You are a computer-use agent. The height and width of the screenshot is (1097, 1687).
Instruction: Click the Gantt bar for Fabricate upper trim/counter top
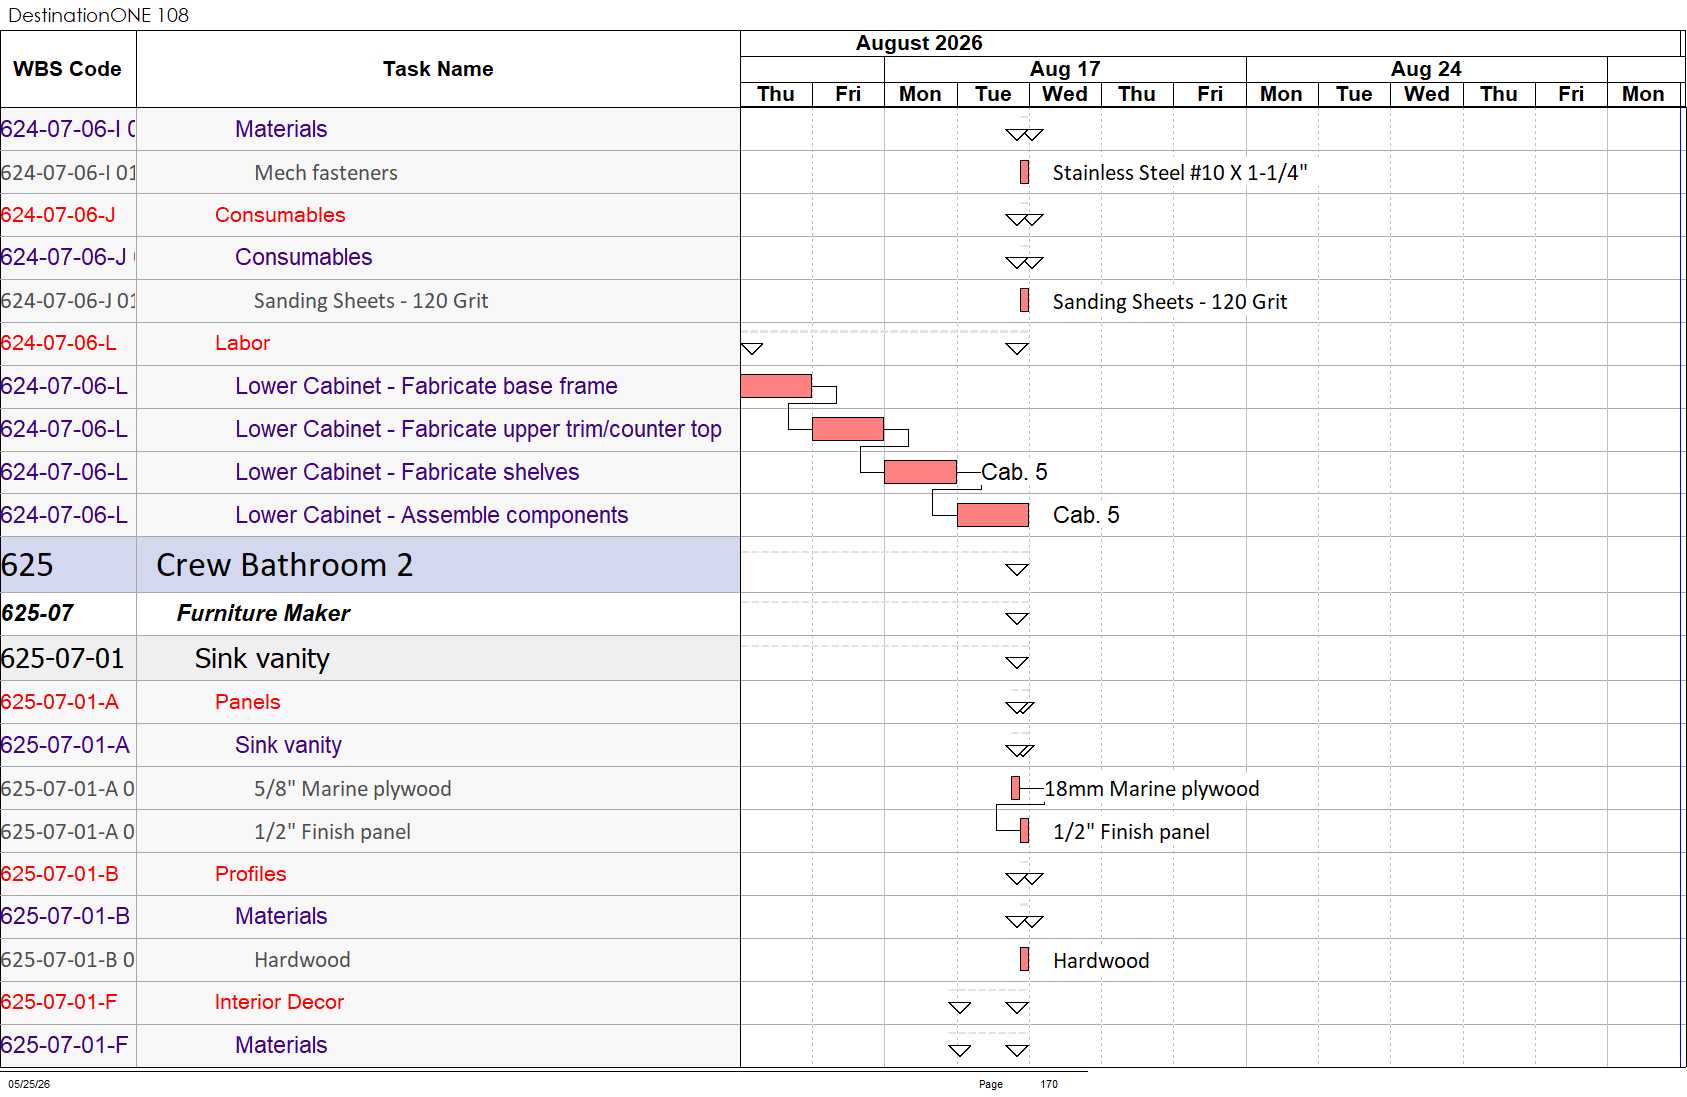[x=848, y=429]
